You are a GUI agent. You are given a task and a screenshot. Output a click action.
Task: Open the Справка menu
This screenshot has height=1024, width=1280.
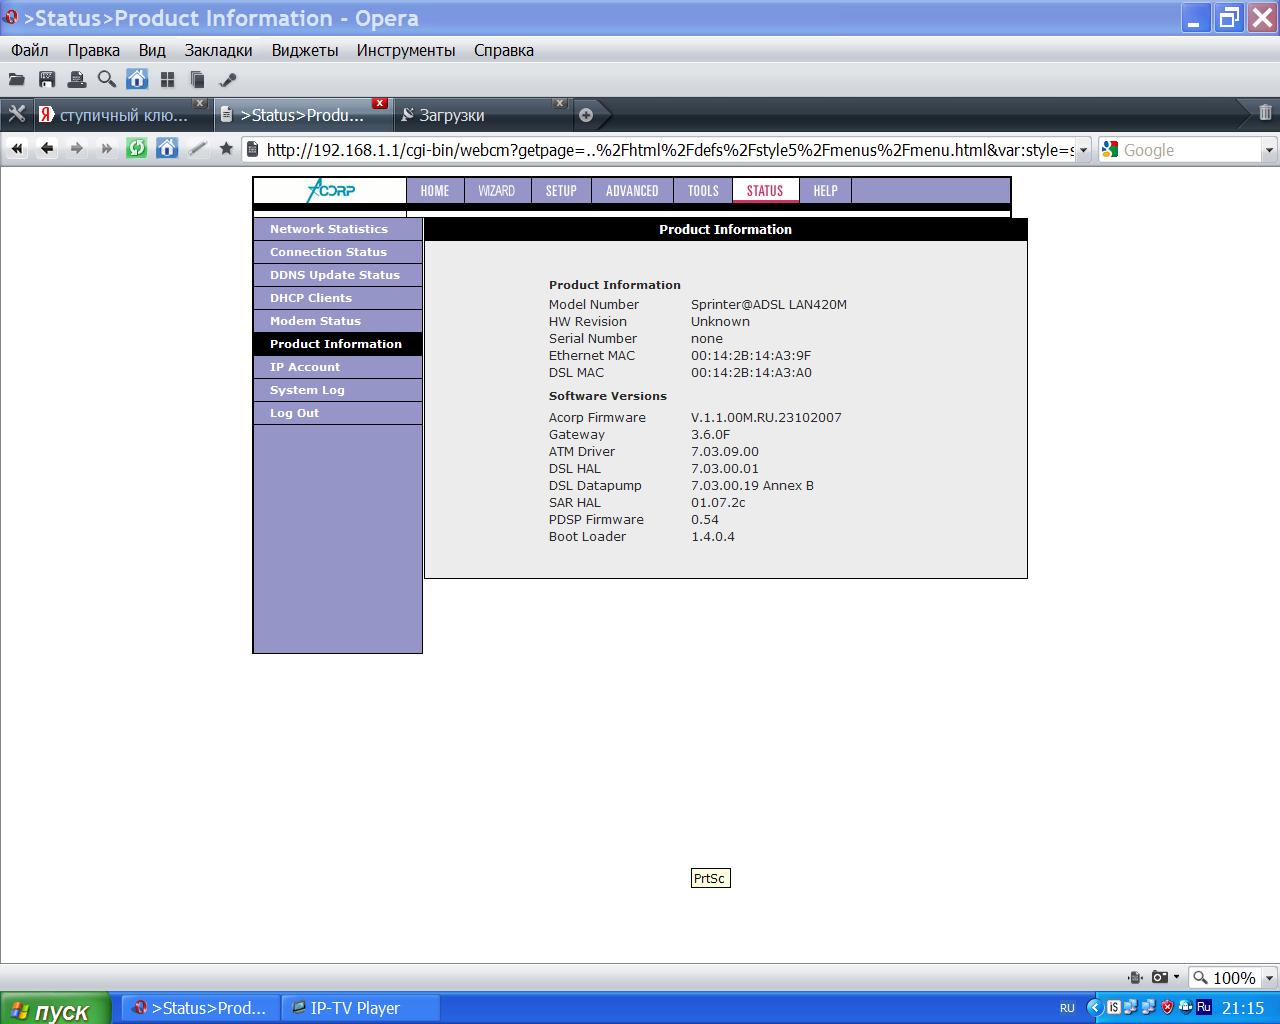(504, 50)
